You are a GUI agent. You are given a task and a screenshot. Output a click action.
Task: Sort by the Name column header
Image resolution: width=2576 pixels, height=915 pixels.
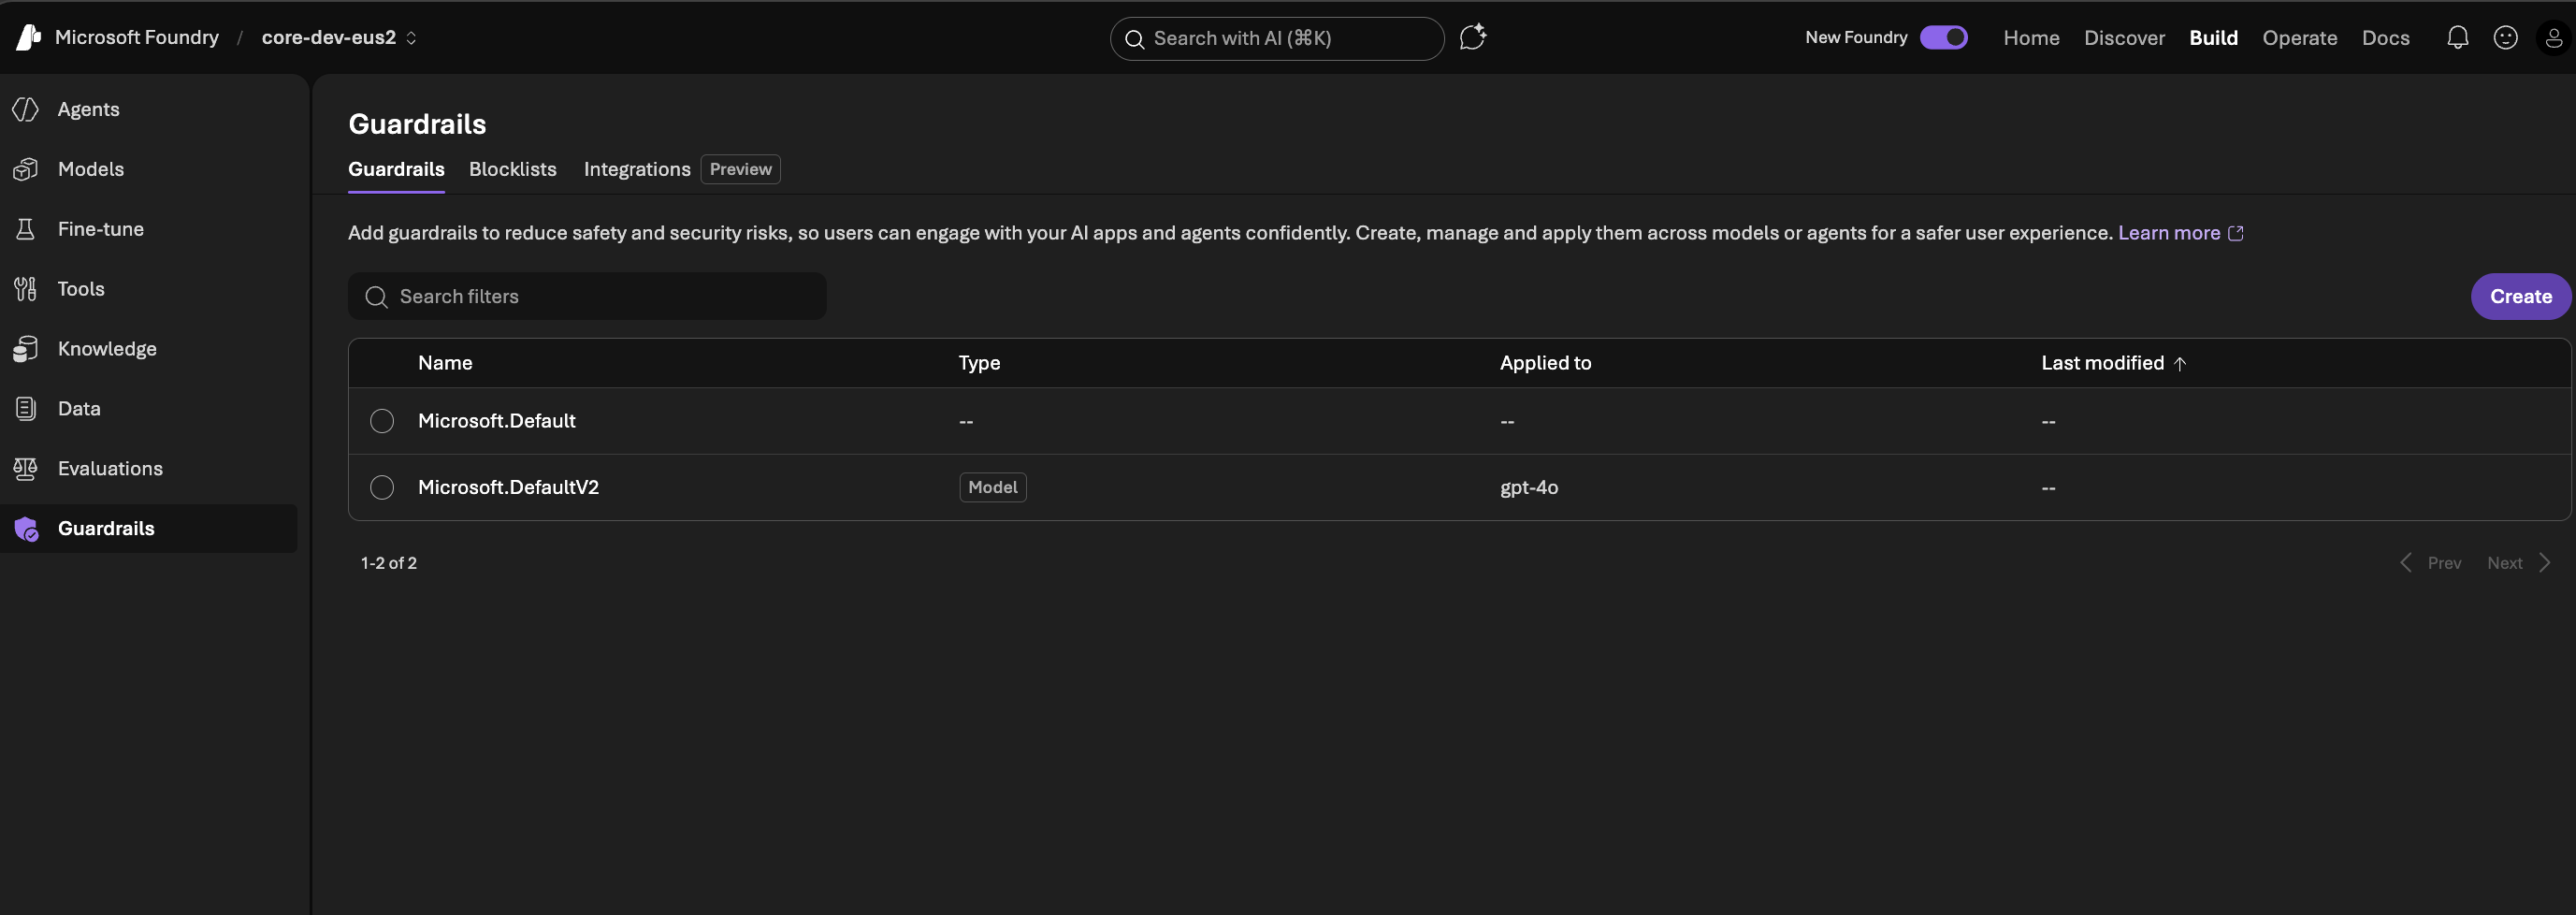point(445,363)
